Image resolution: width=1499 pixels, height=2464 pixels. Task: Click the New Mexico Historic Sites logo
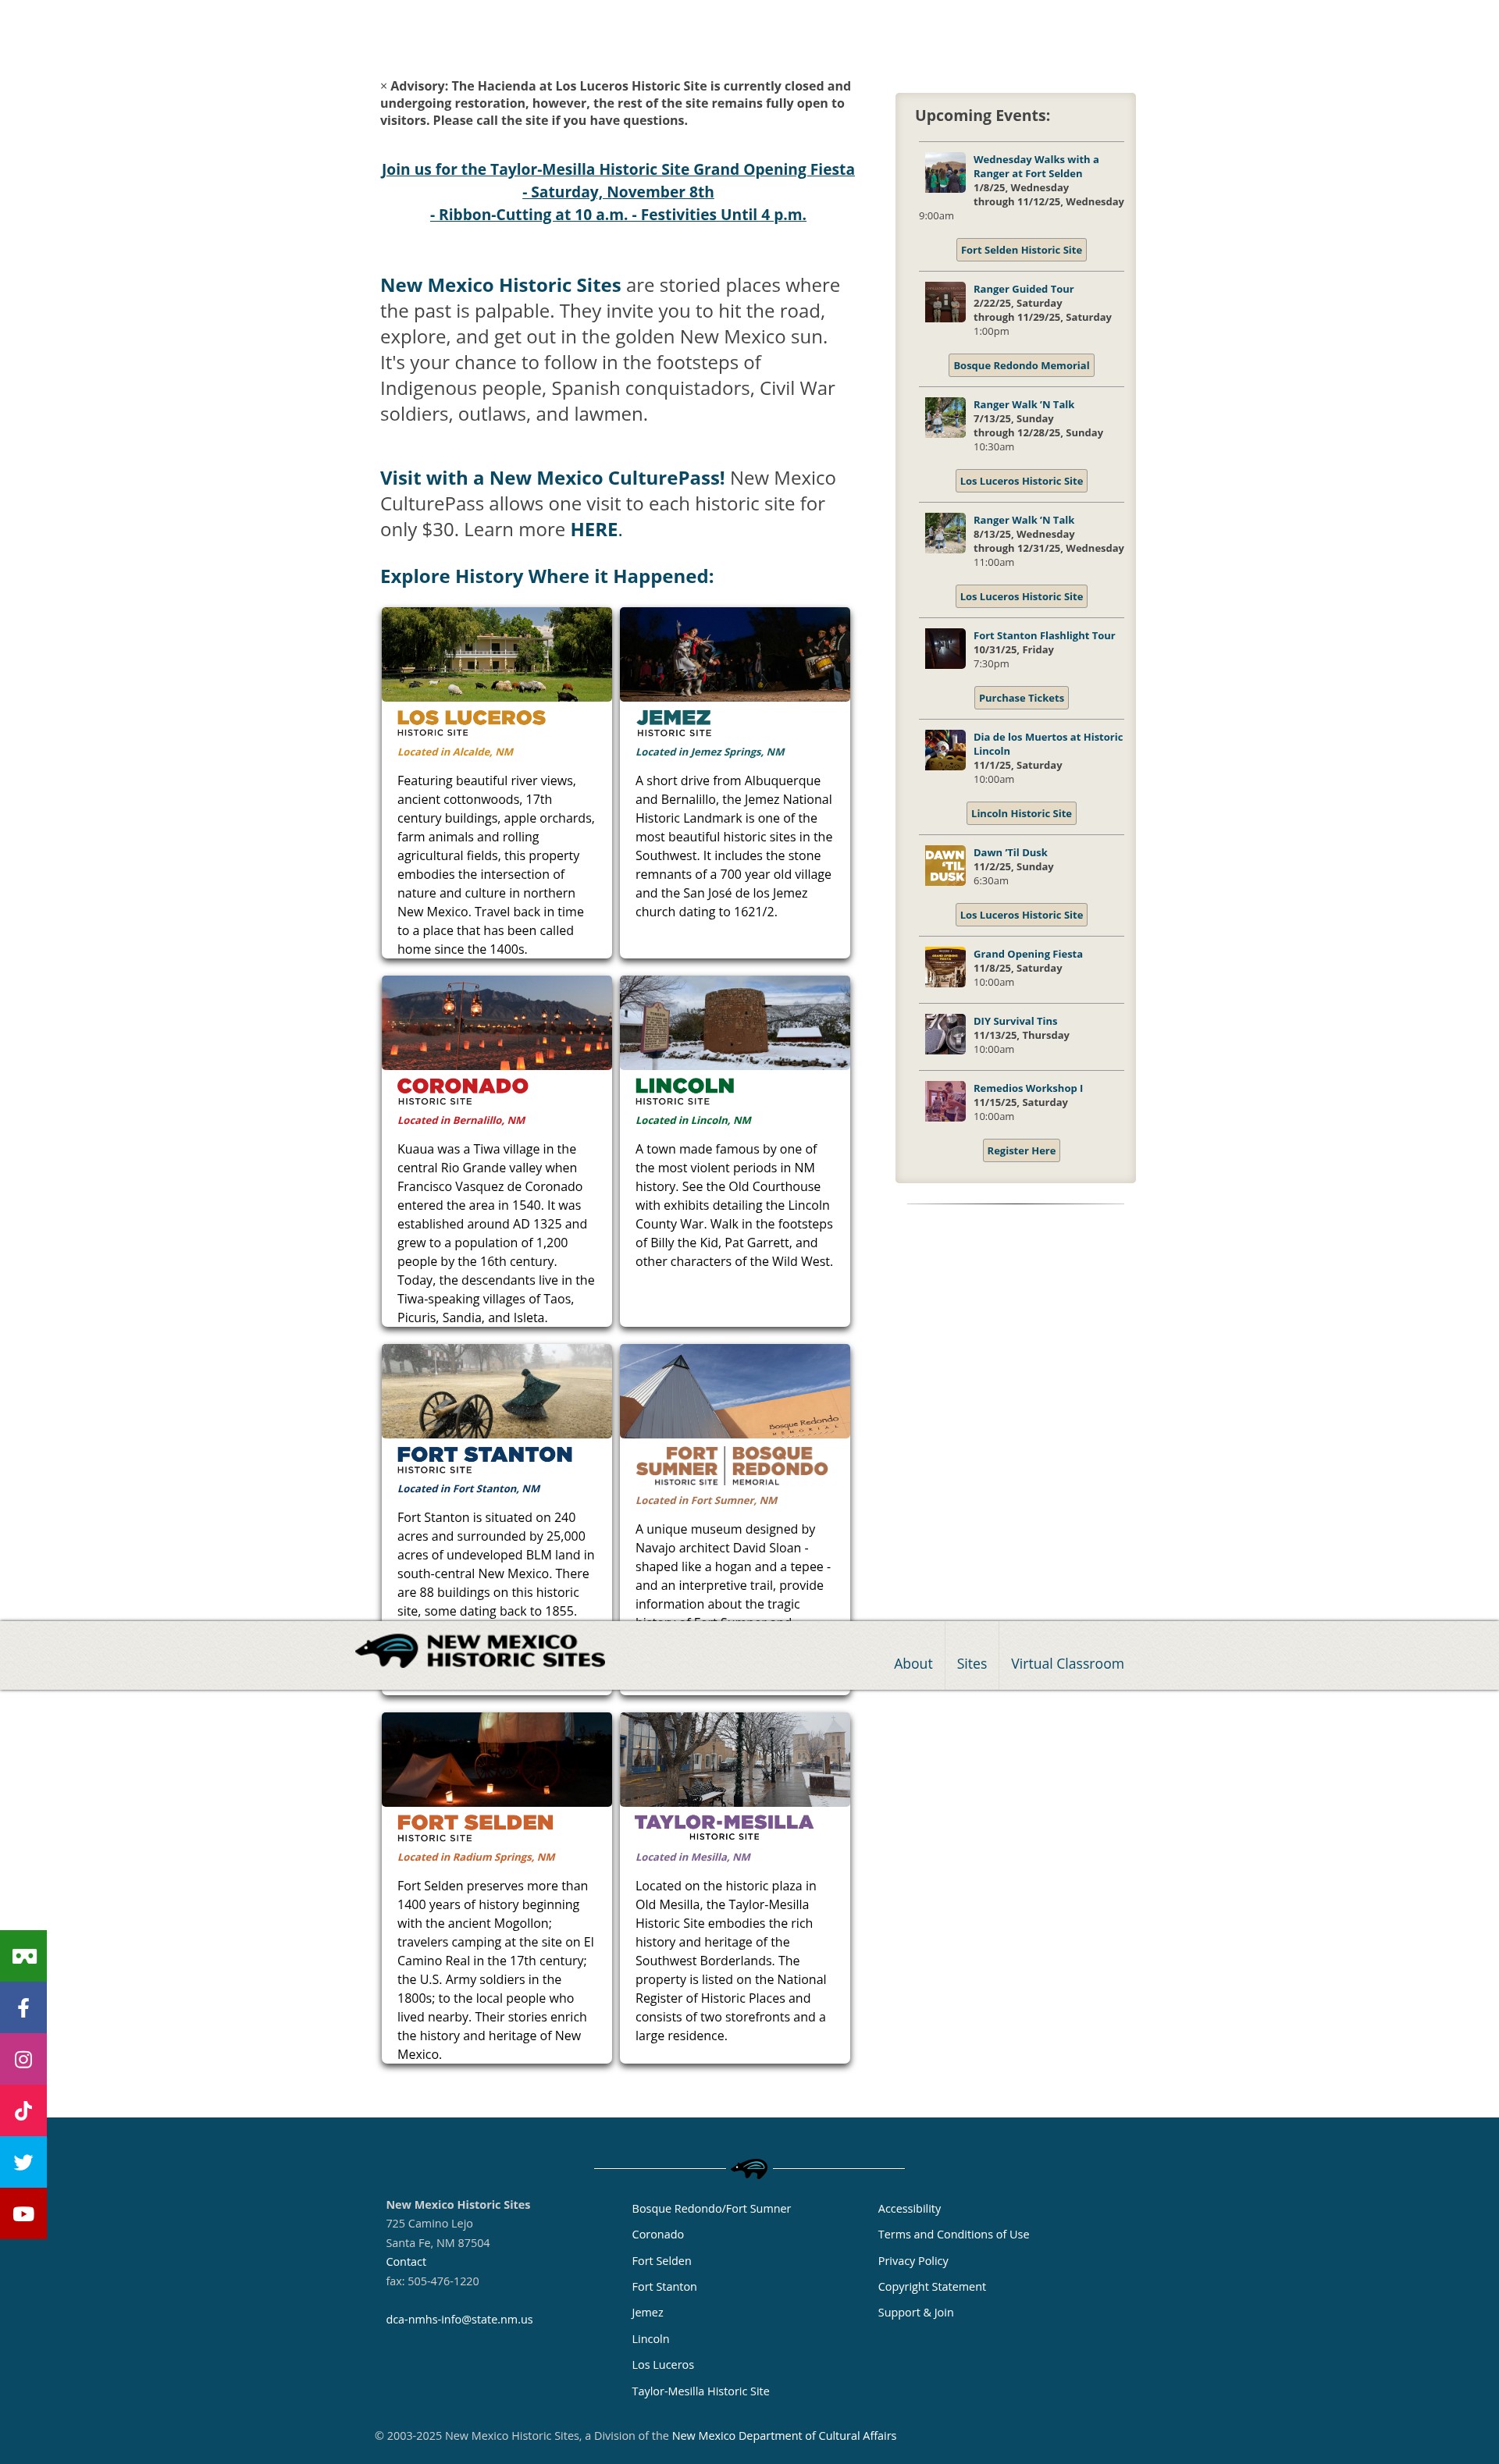coord(480,1650)
